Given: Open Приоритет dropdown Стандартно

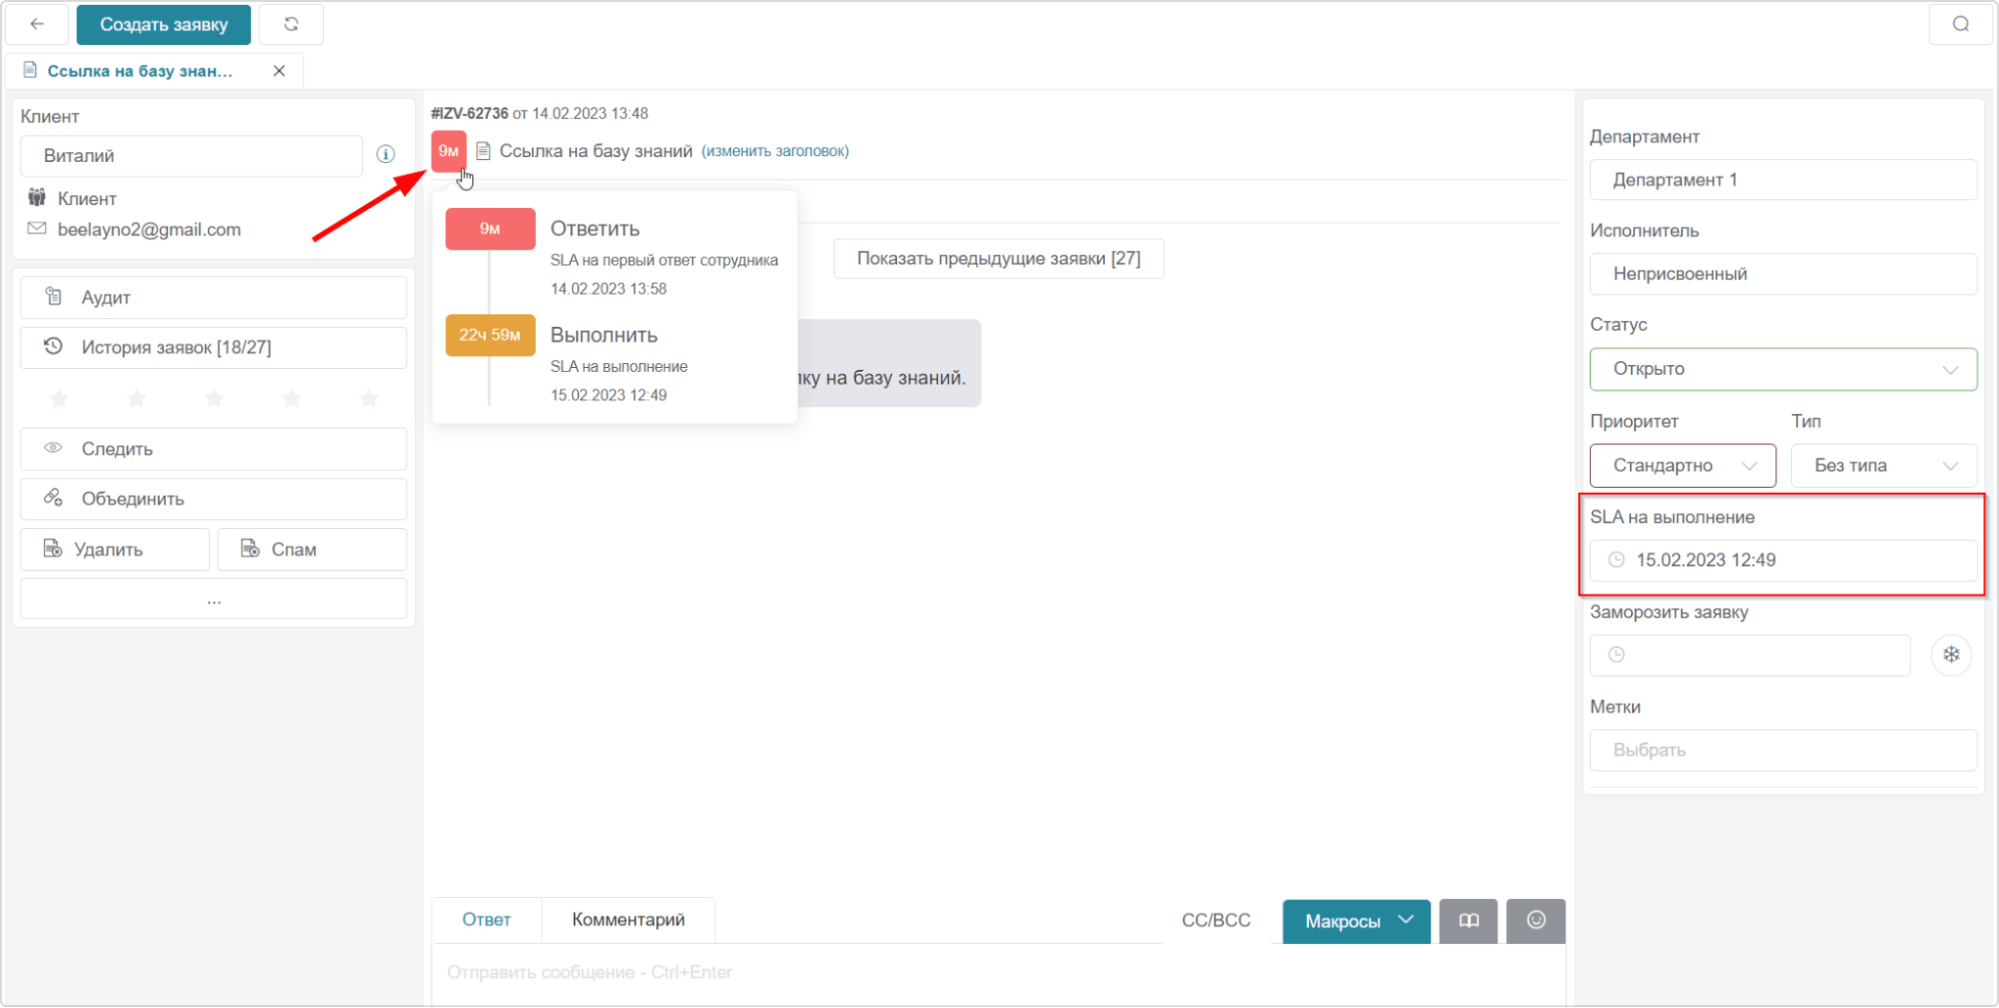Looking at the screenshot, I should pos(1682,466).
